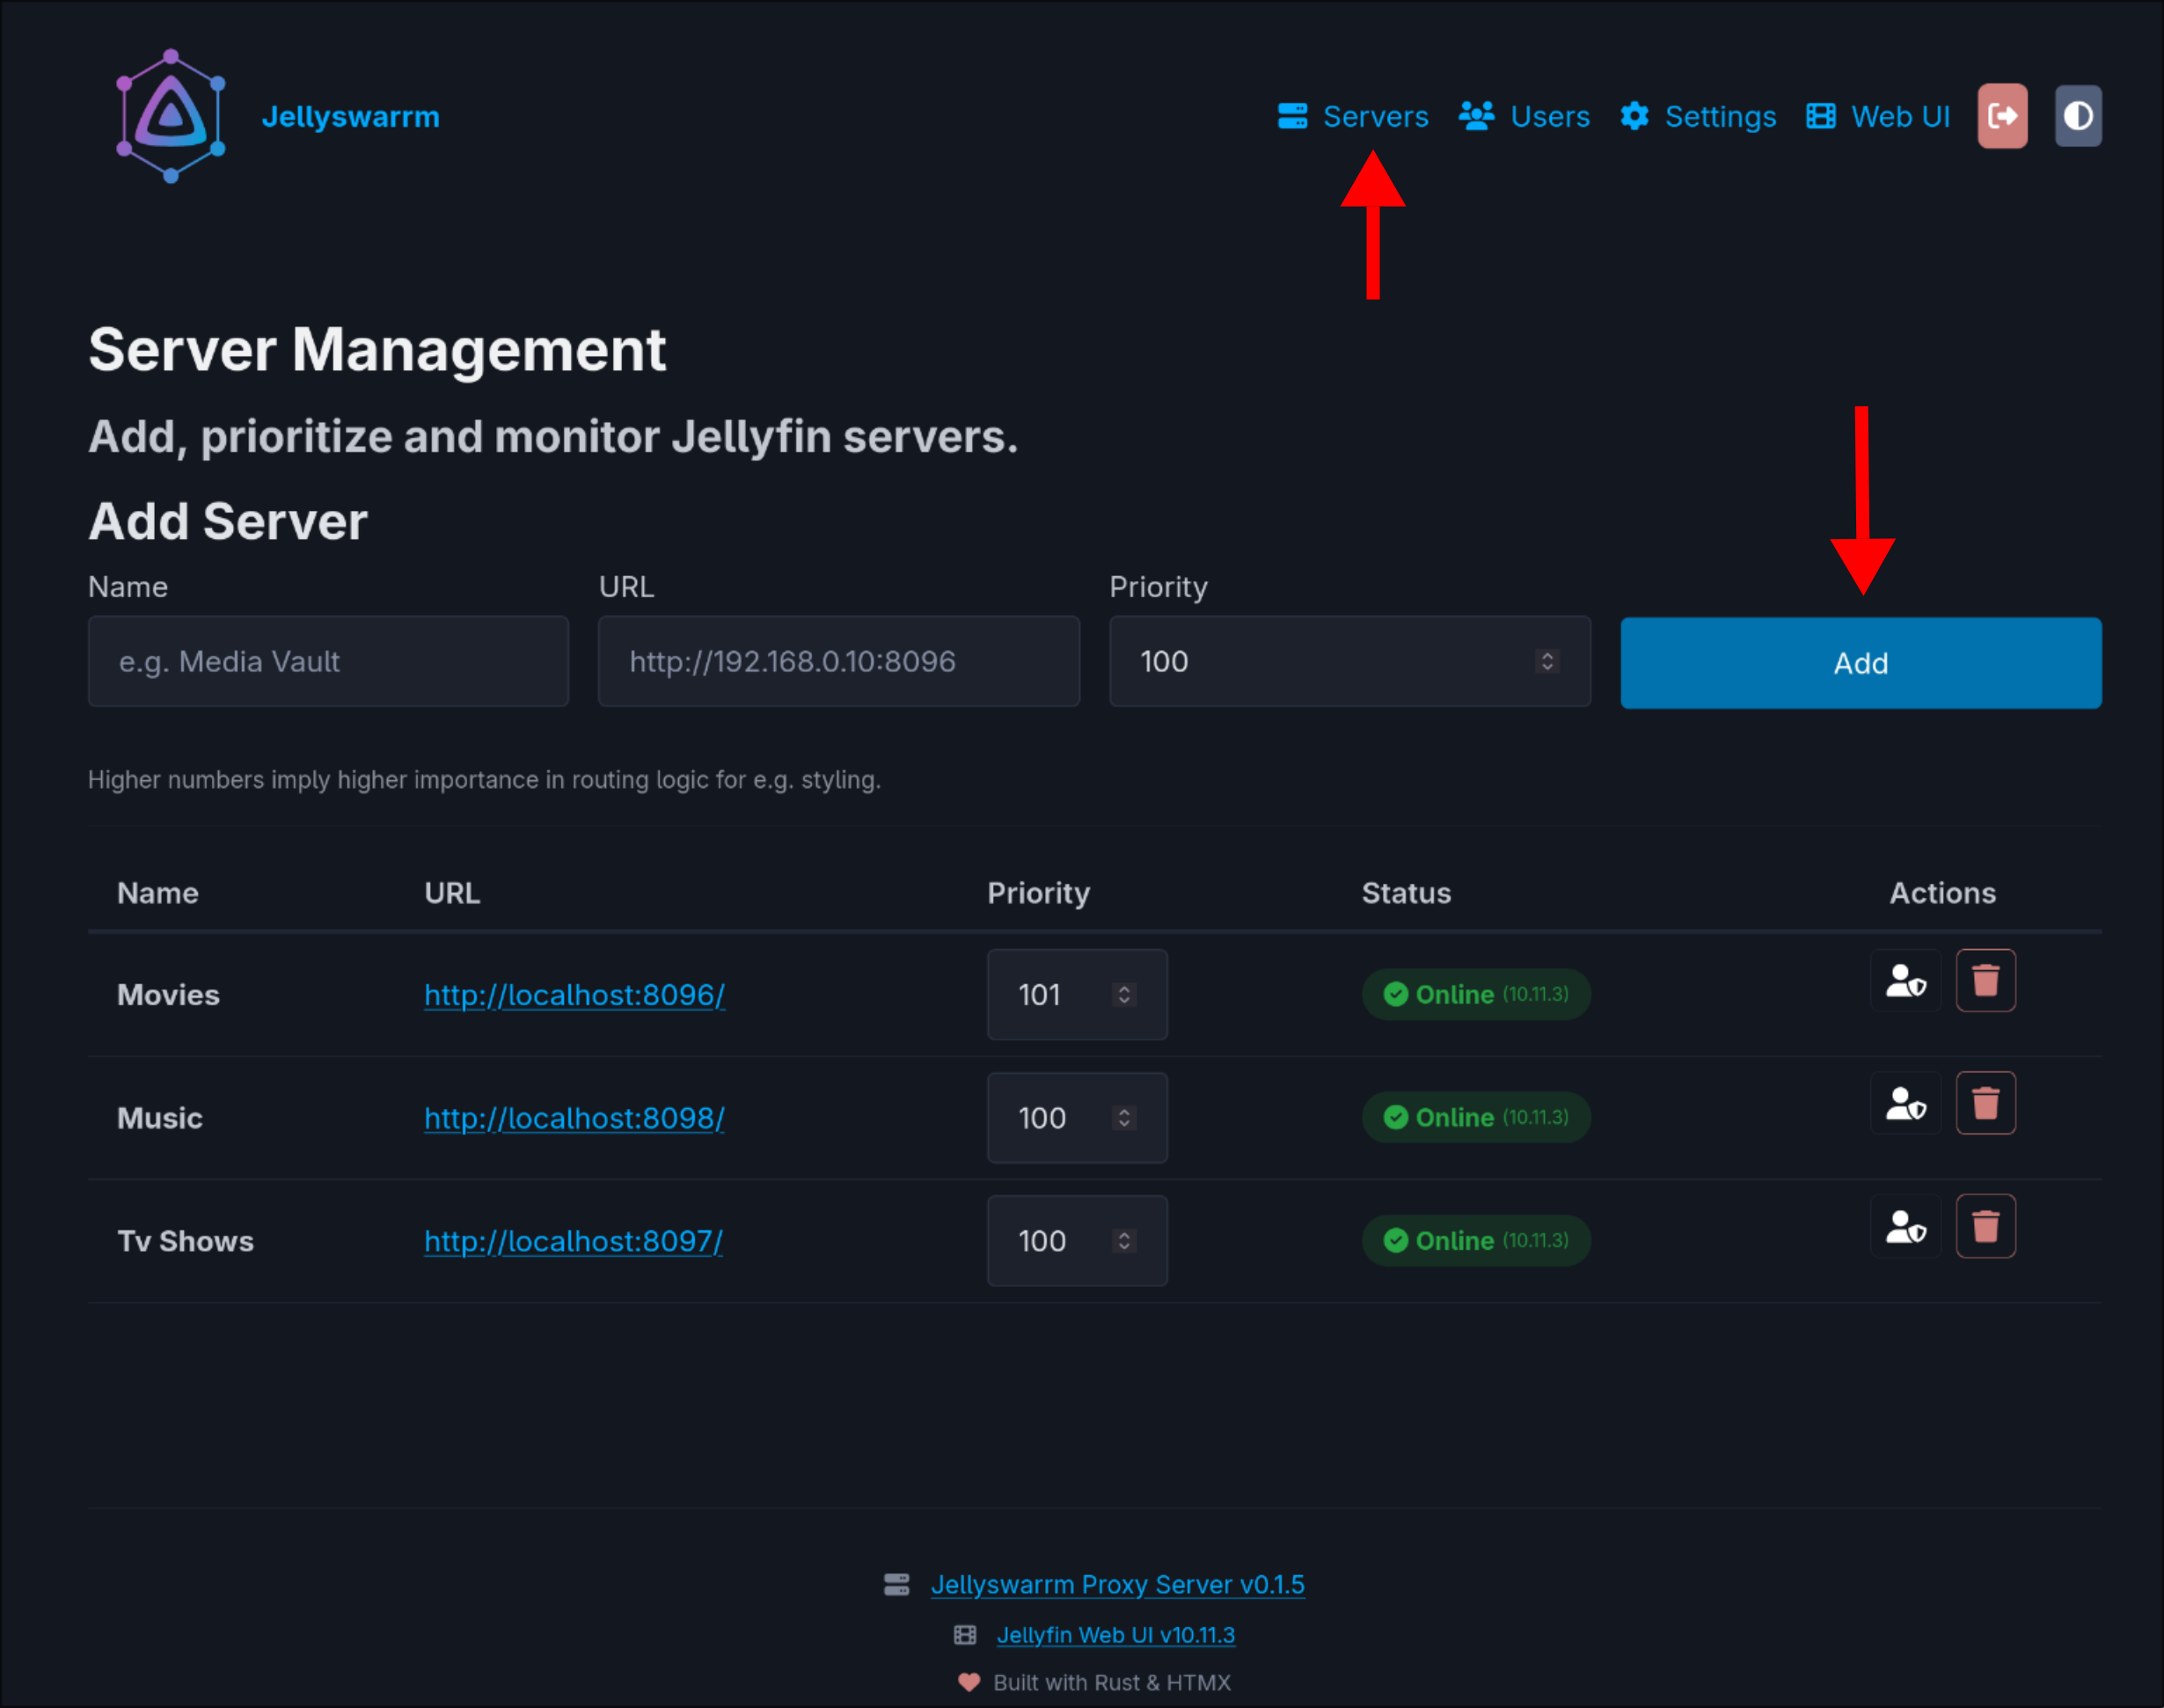Open the Music link http://localhost:8098/

tap(574, 1118)
